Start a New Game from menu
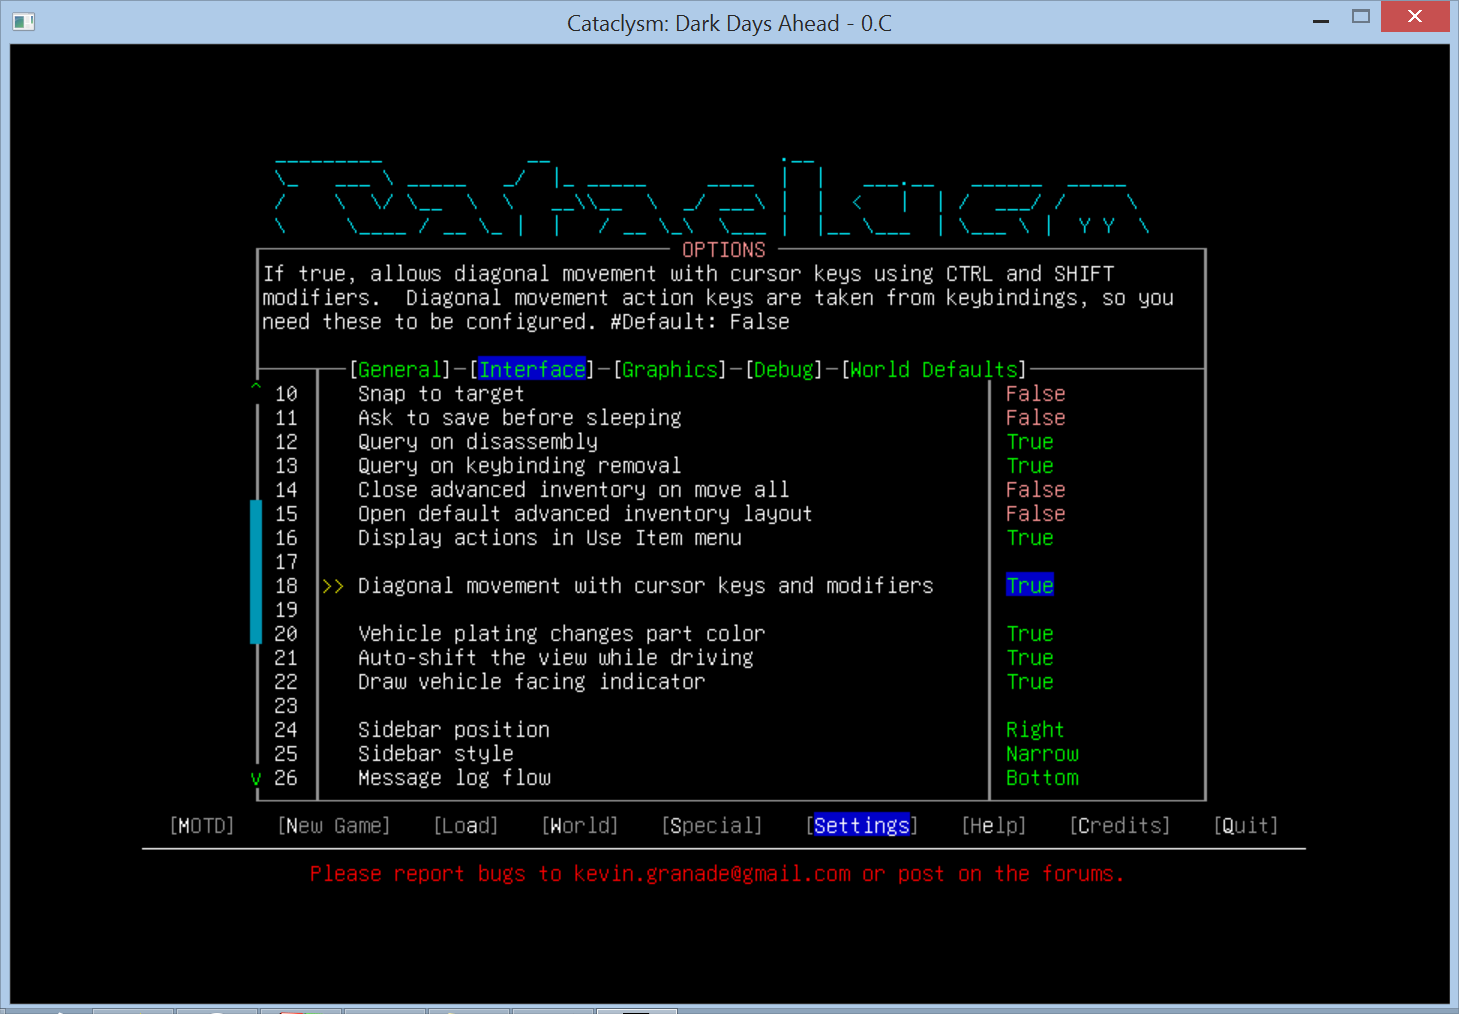Viewport: 1459px width, 1014px height. click(334, 826)
